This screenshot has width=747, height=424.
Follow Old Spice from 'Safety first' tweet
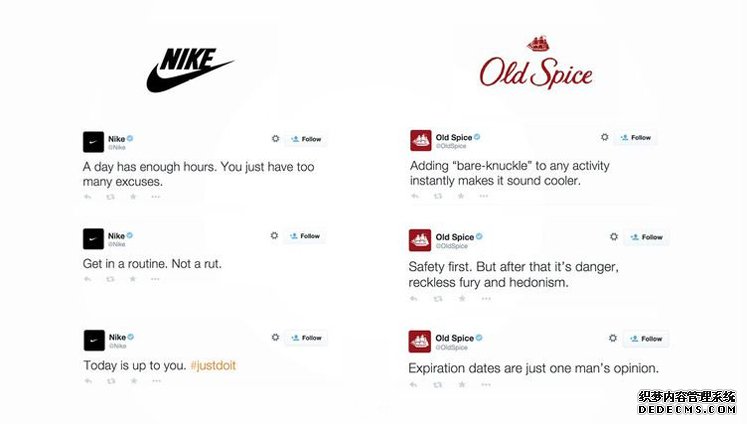pos(646,237)
